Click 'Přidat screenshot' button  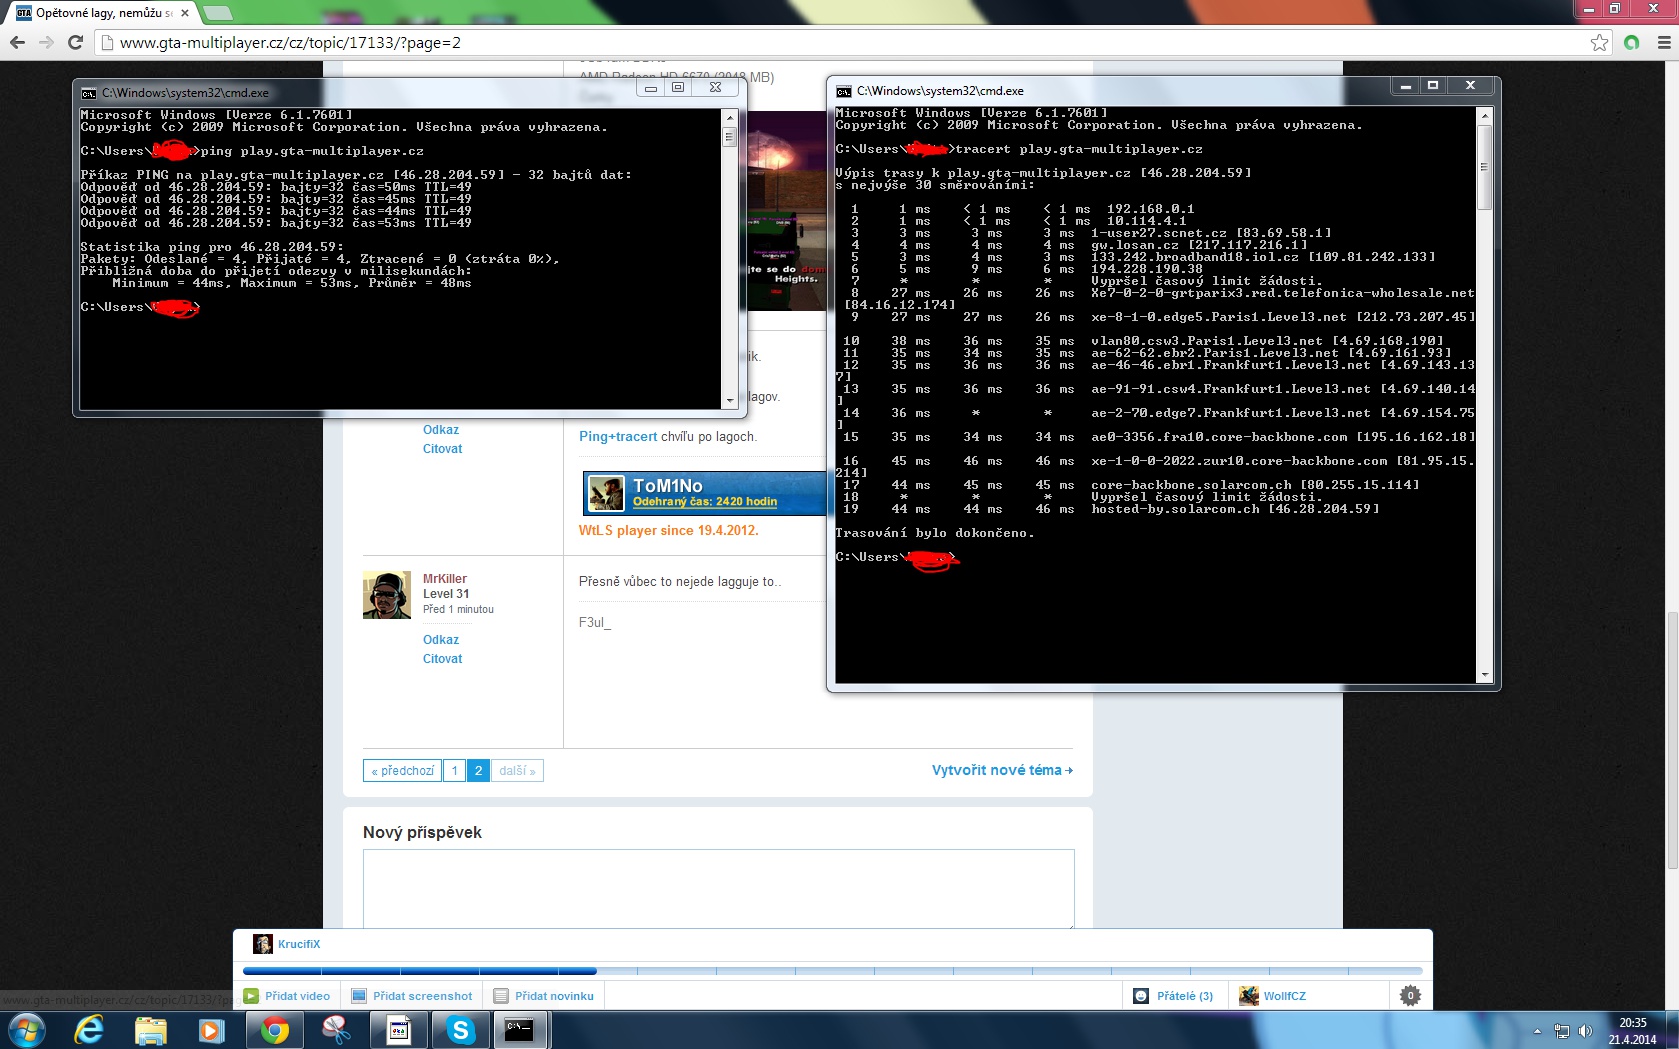[x=412, y=996]
